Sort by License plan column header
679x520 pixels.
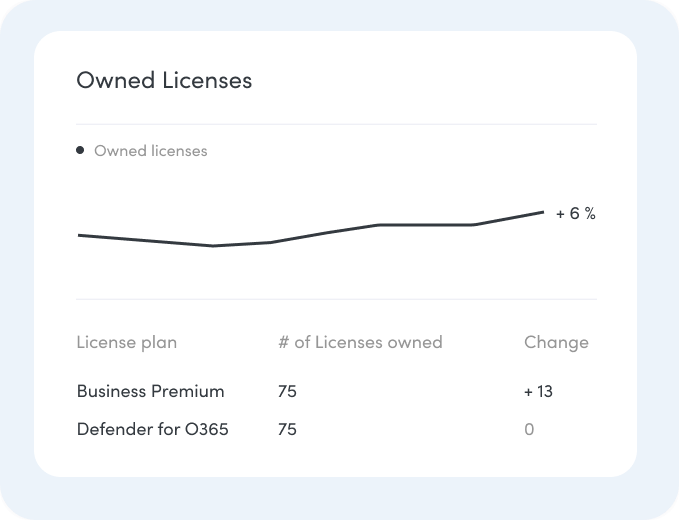(127, 342)
